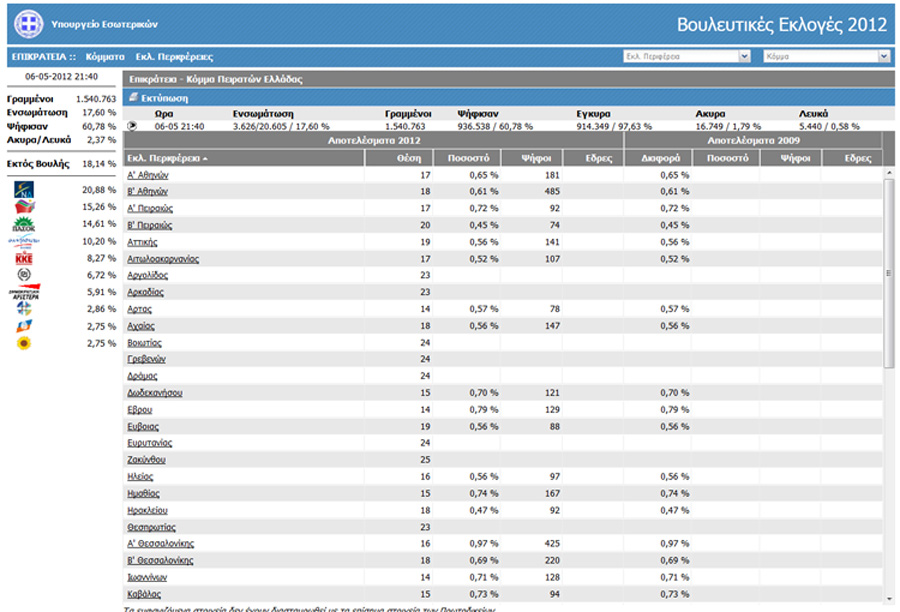The image size is (900, 612).
Task: Open Αργολίδος district link
Action: pos(148,275)
